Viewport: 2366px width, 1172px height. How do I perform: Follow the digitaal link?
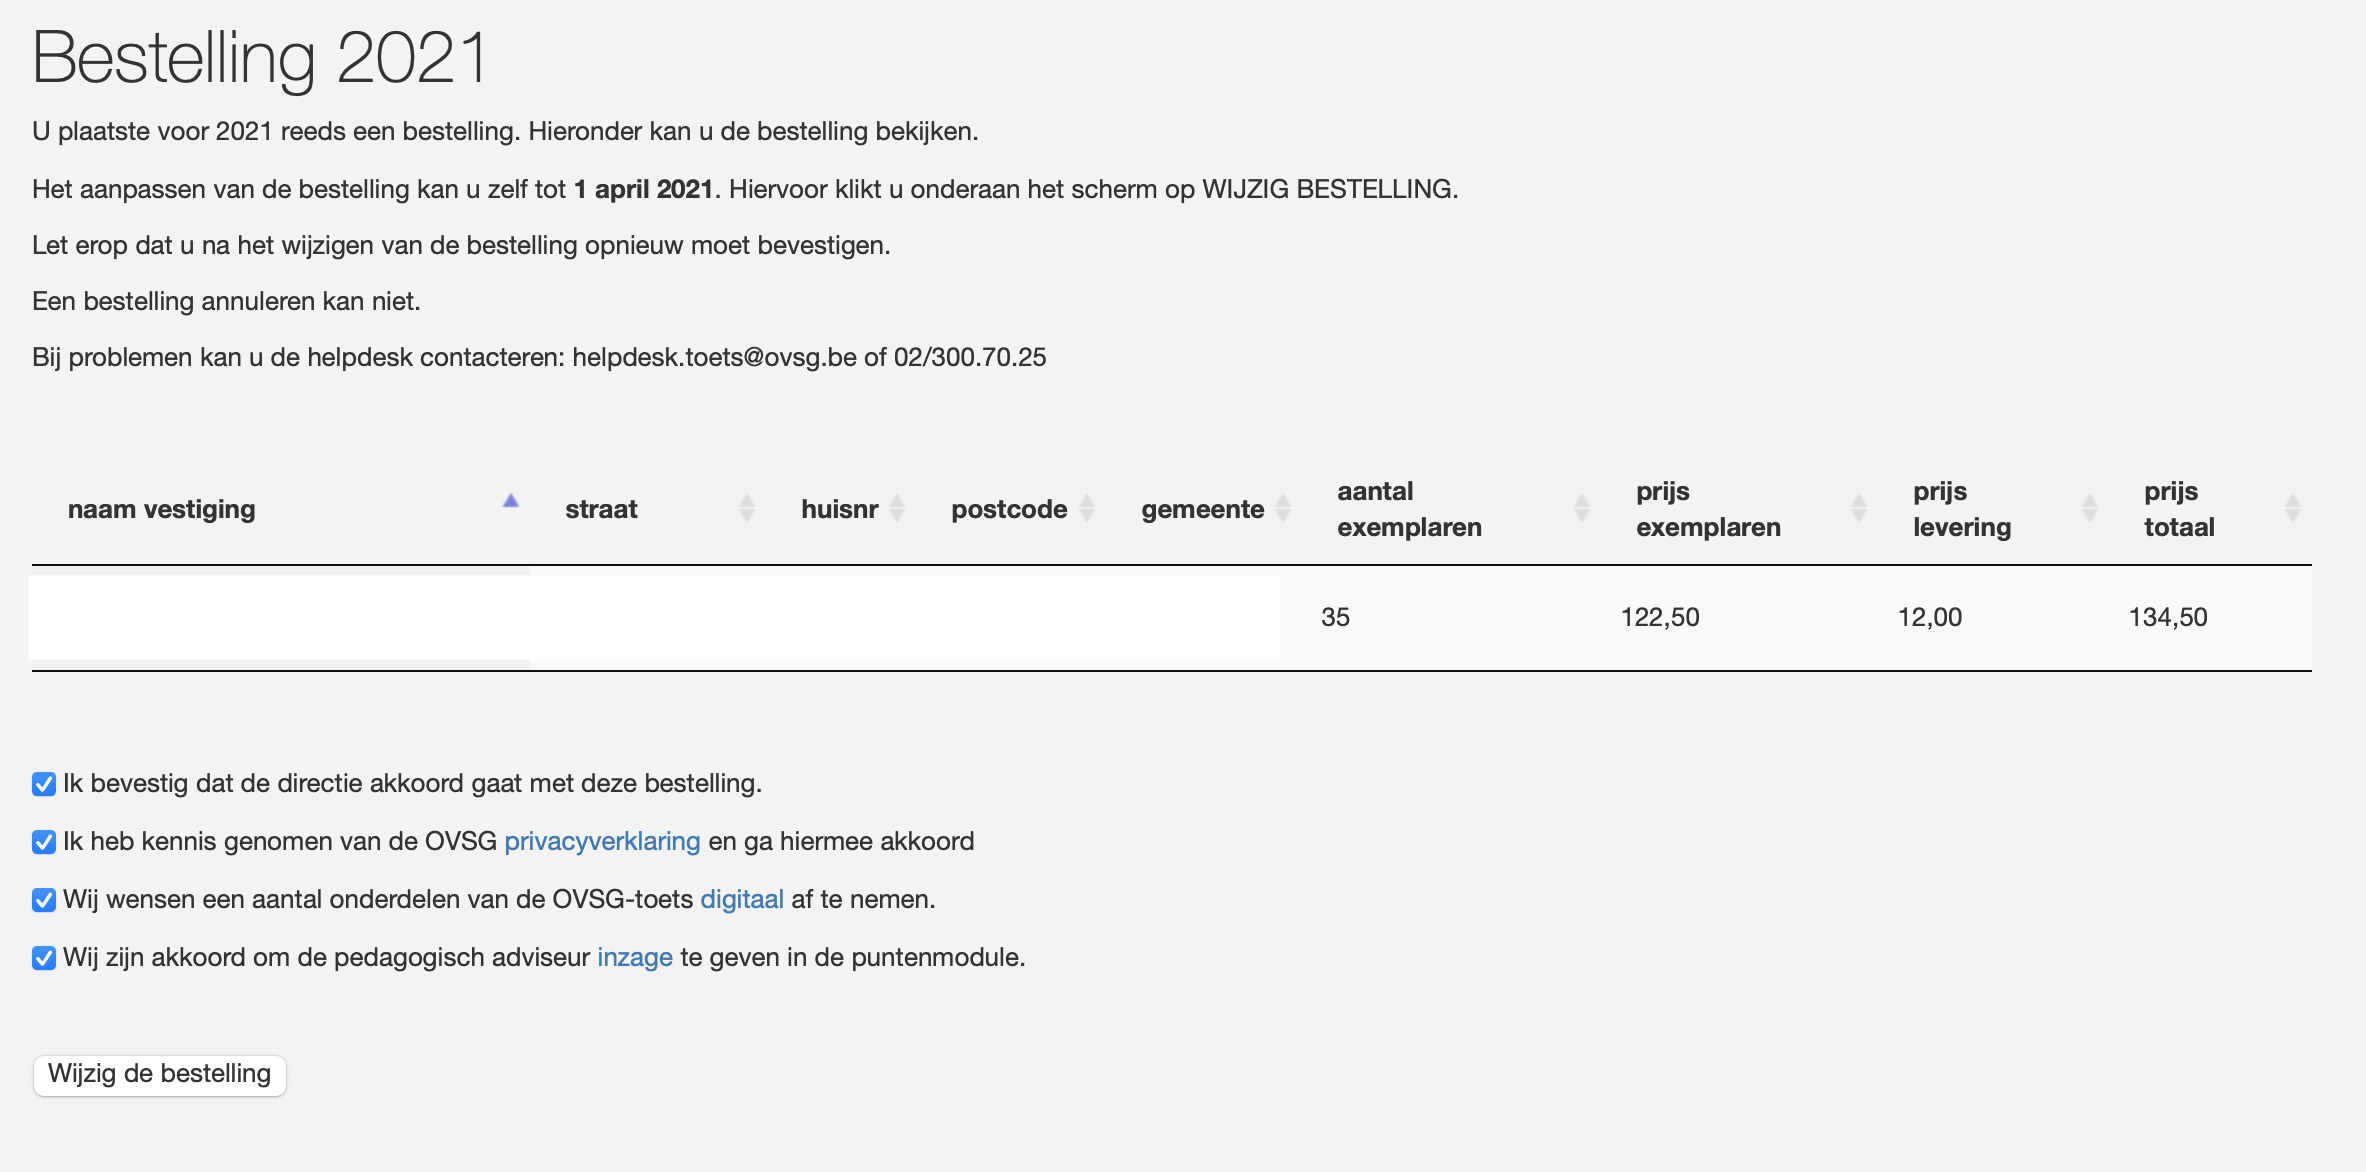(741, 900)
